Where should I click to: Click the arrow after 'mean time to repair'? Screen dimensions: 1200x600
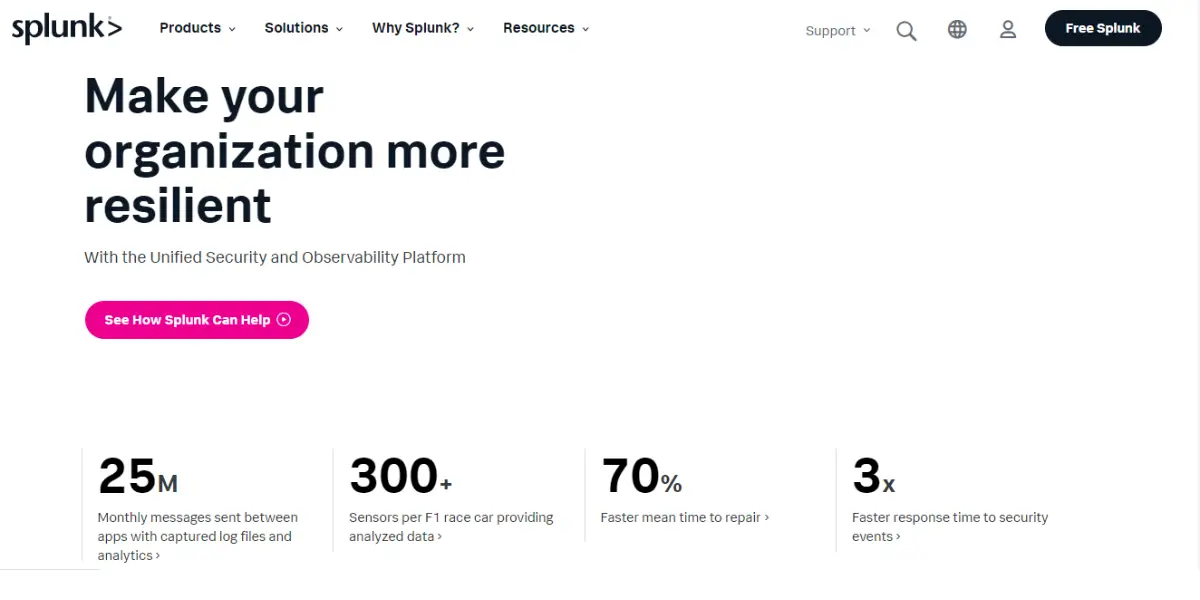pos(767,518)
